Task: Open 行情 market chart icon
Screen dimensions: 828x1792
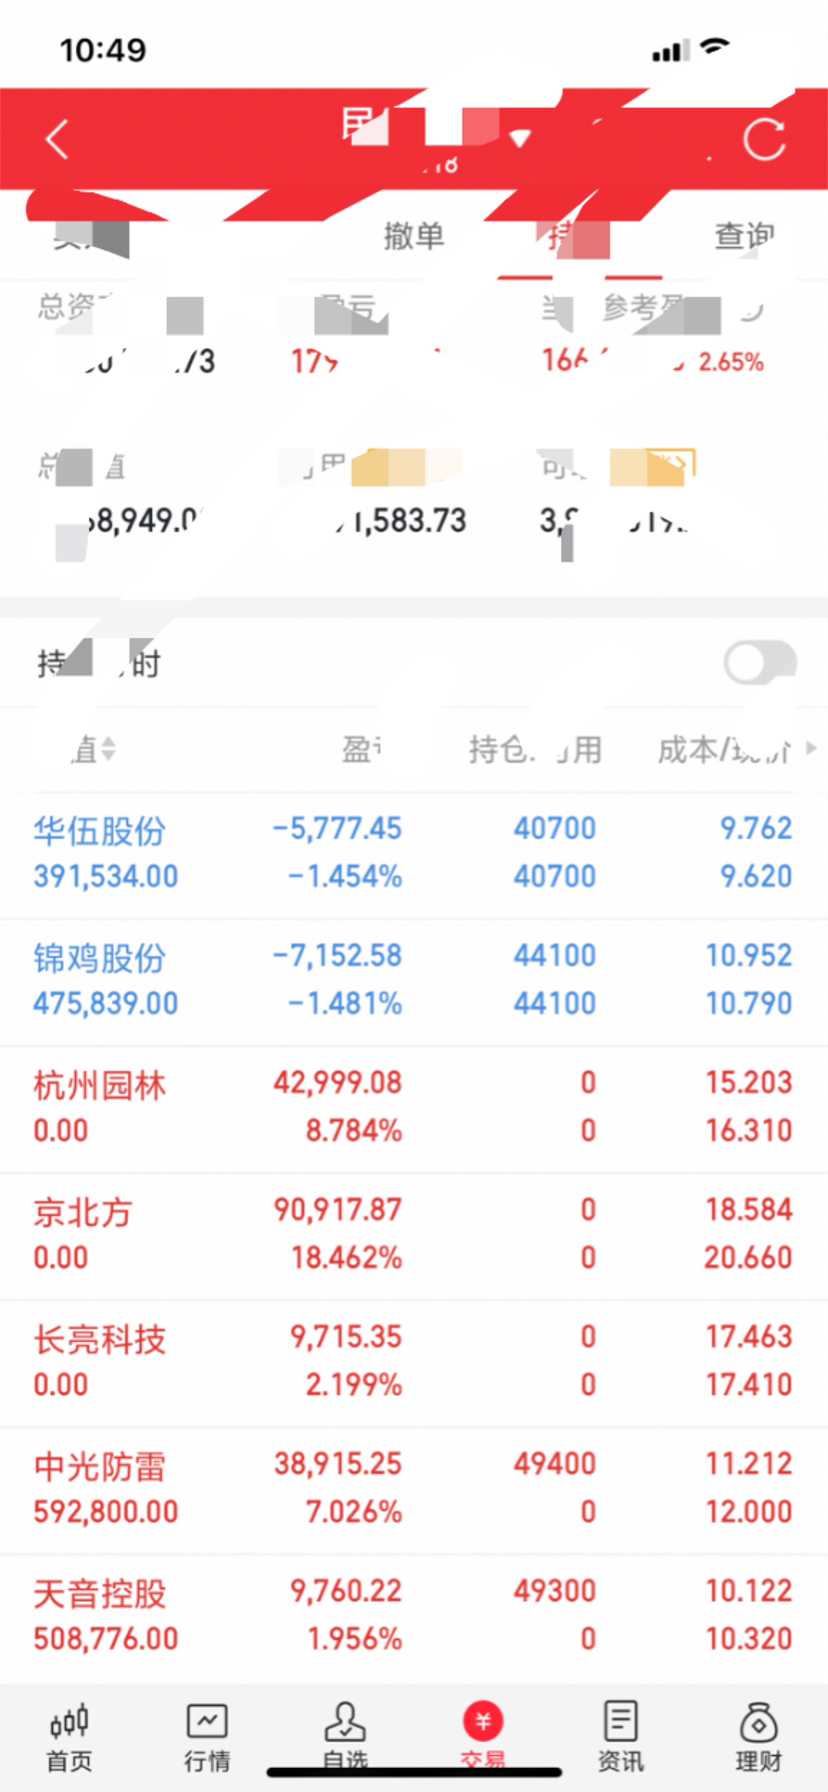Action: (x=207, y=1738)
